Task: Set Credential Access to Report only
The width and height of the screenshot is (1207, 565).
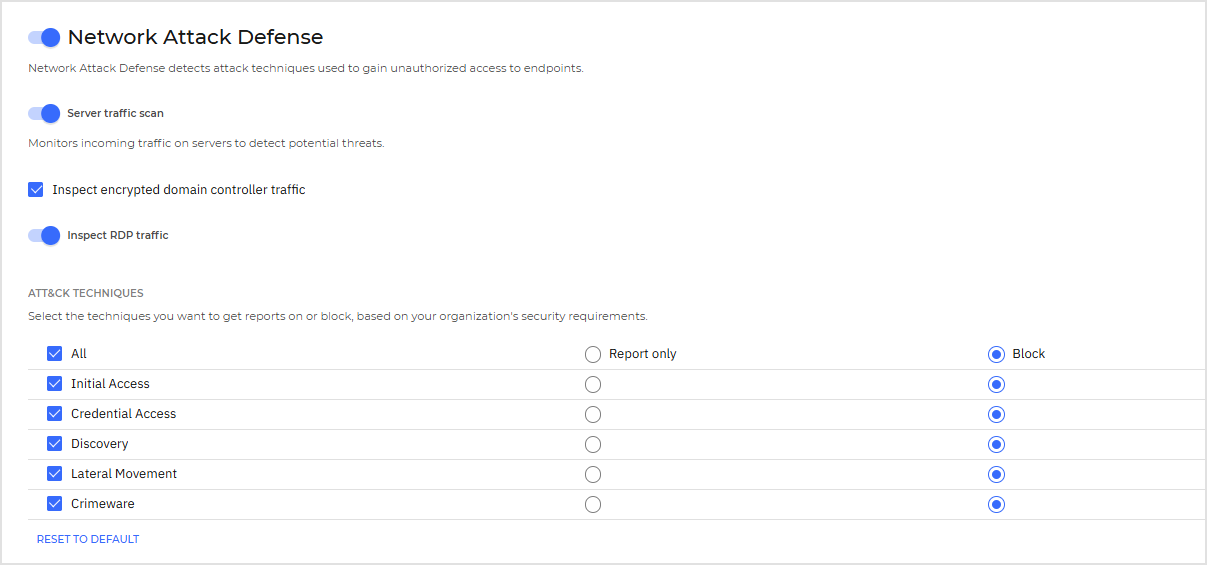Action: point(593,415)
